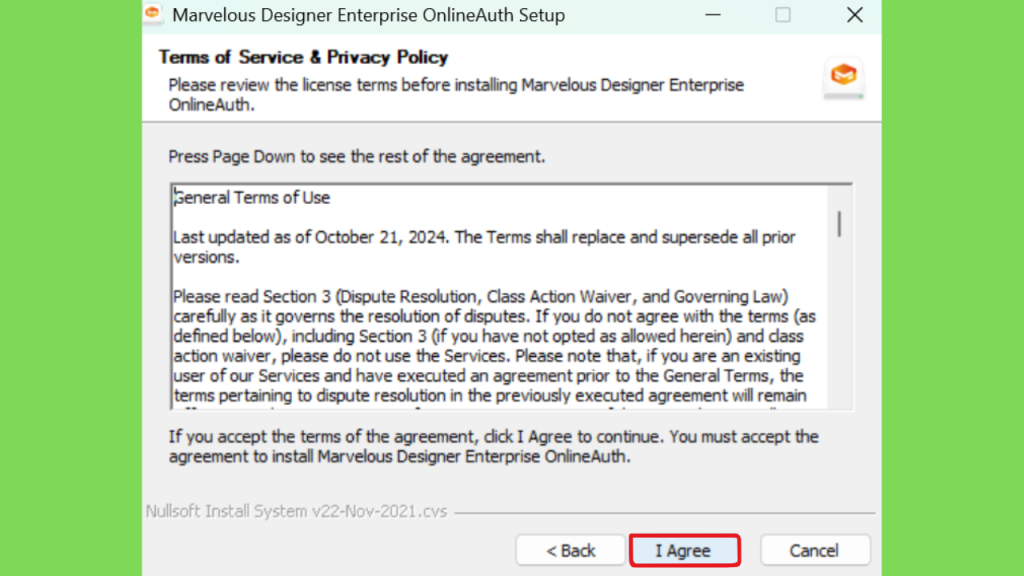Click the Marvelous Designer logo in header

[844, 77]
